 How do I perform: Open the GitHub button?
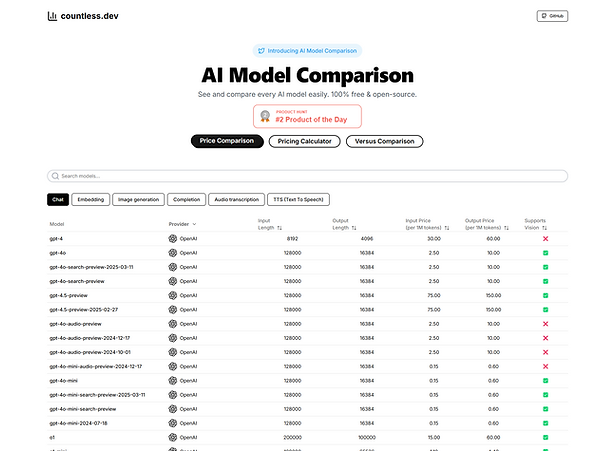(552, 16)
